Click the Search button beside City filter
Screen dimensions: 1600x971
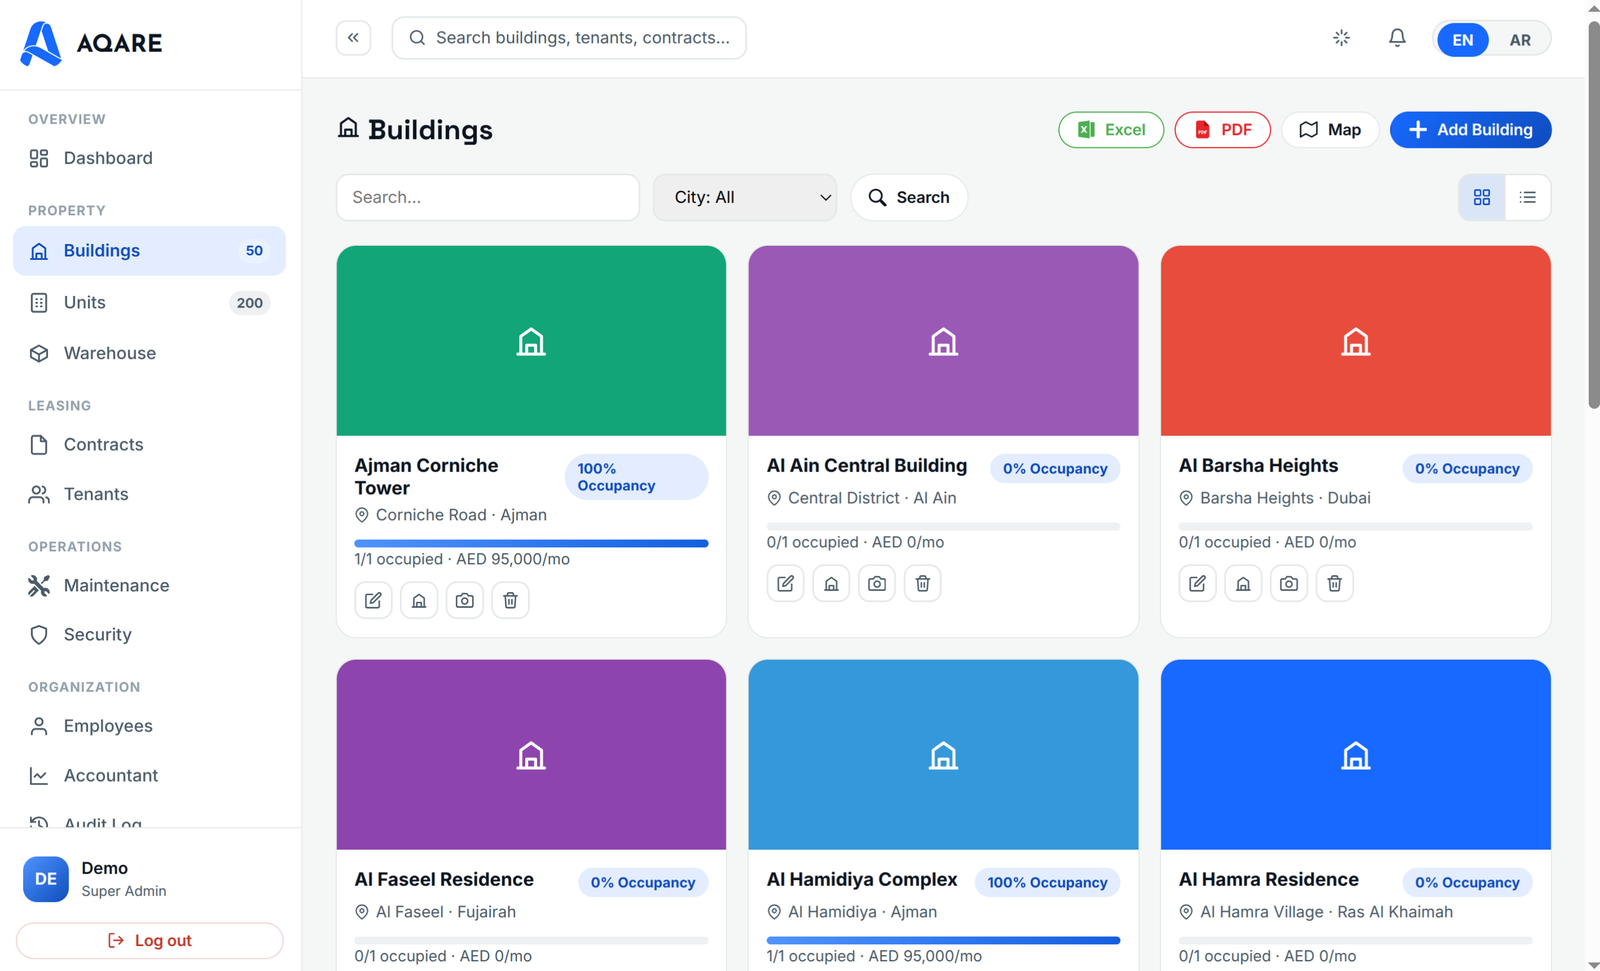[x=909, y=198]
